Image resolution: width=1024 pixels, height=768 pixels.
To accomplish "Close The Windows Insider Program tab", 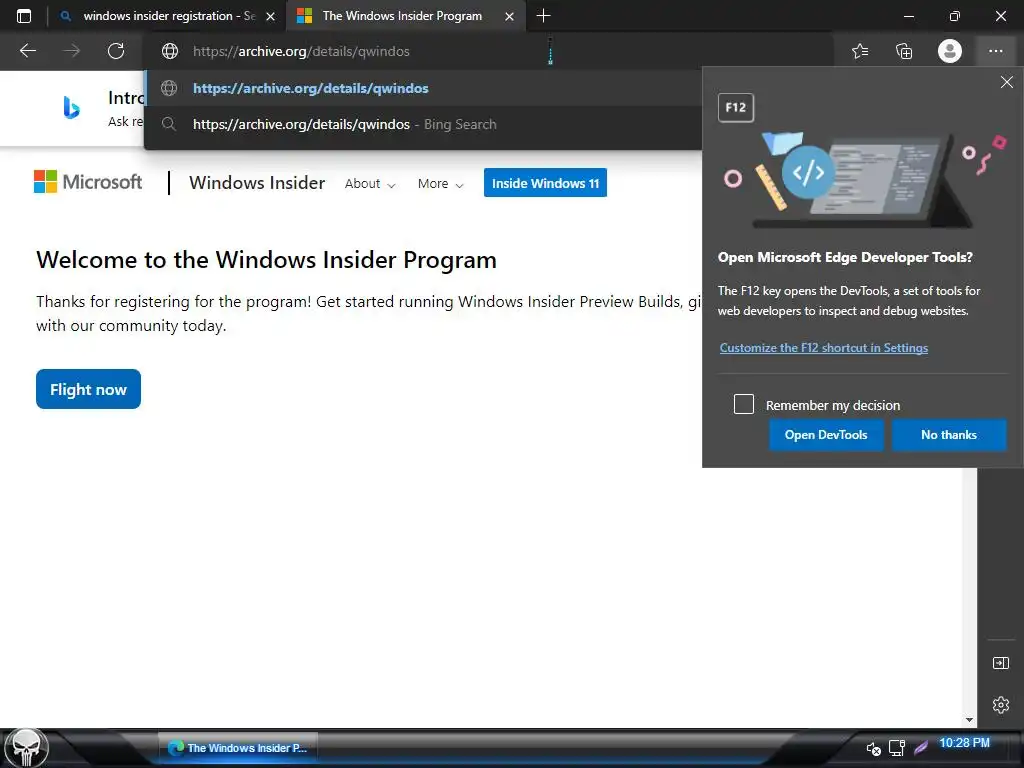I will (x=509, y=16).
